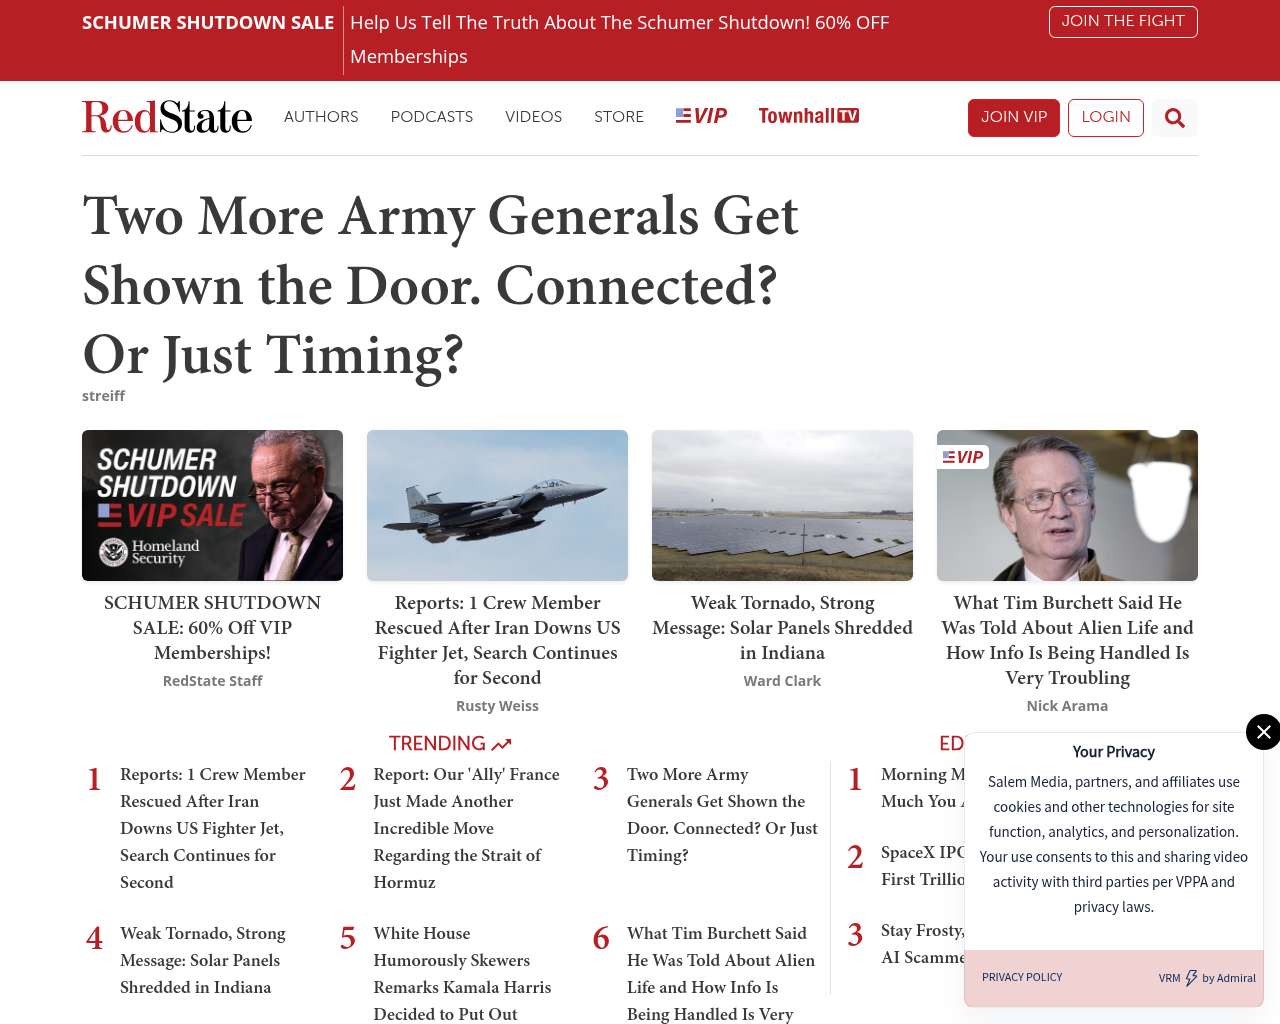The image size is (1280, 1024).
Task: Open author streiff's profile
Action: tap(104, 396)
